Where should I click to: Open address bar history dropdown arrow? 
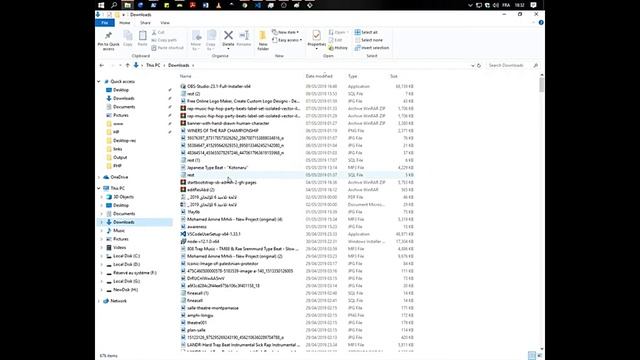point(473,65)
